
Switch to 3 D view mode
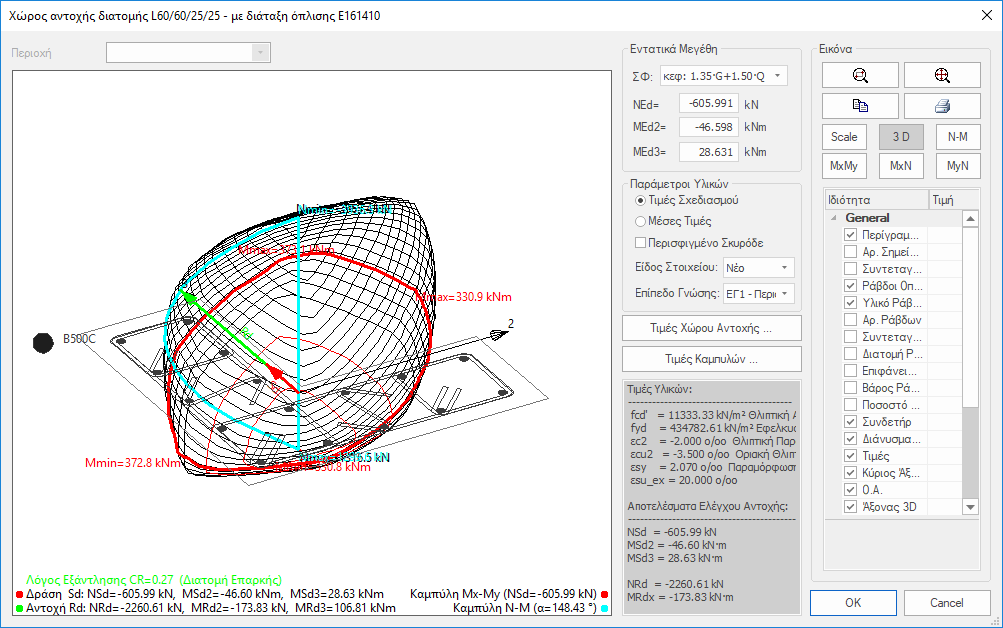[901, 137]
